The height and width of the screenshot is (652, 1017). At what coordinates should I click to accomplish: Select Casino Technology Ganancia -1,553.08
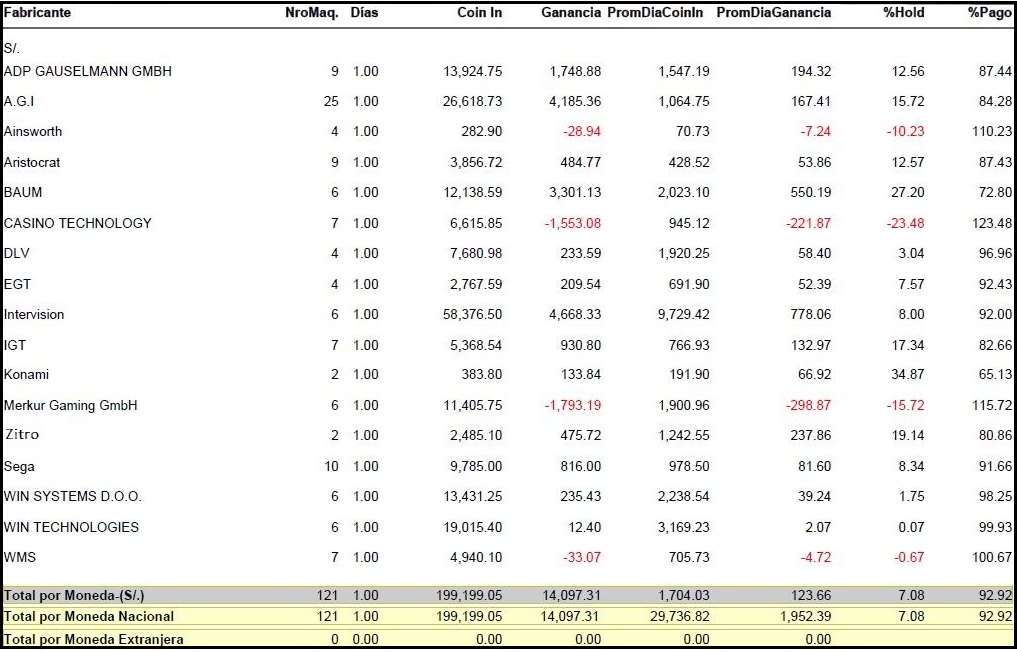pyautogui.click(x=573, y=223)
